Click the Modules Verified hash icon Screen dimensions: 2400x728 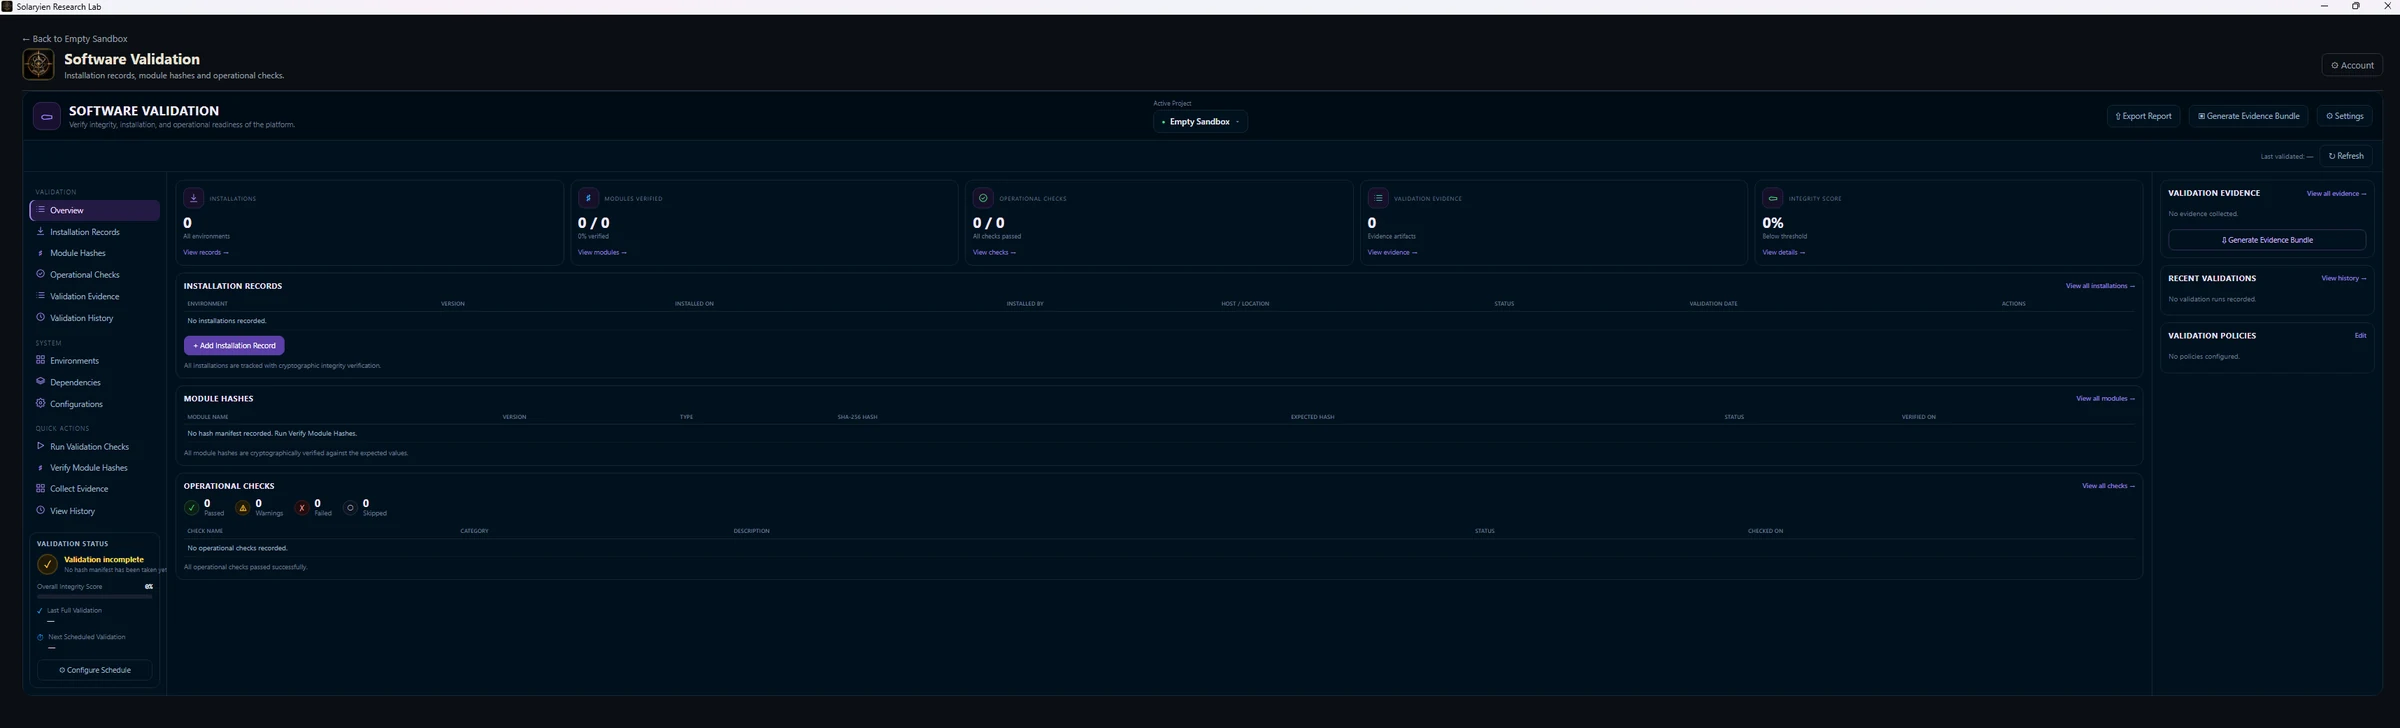tap(588, 198)
